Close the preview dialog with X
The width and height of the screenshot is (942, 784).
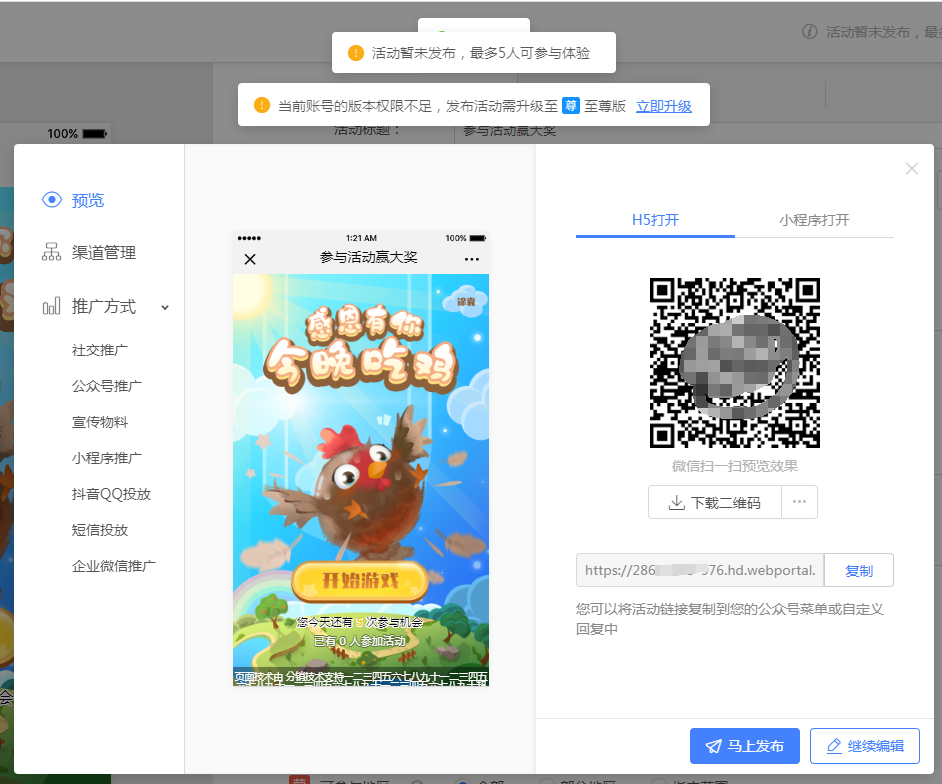click(911, 169)
